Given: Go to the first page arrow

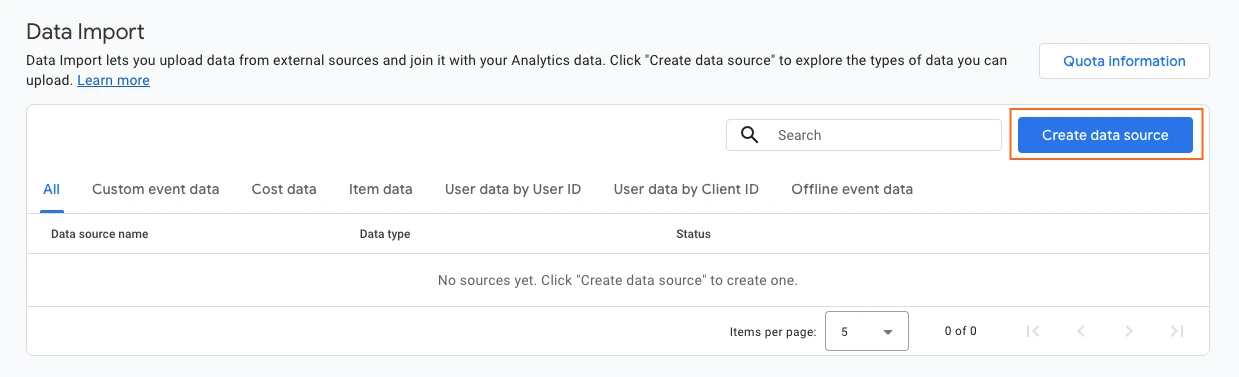Looking at the screenshot, I should [1034, 331].
